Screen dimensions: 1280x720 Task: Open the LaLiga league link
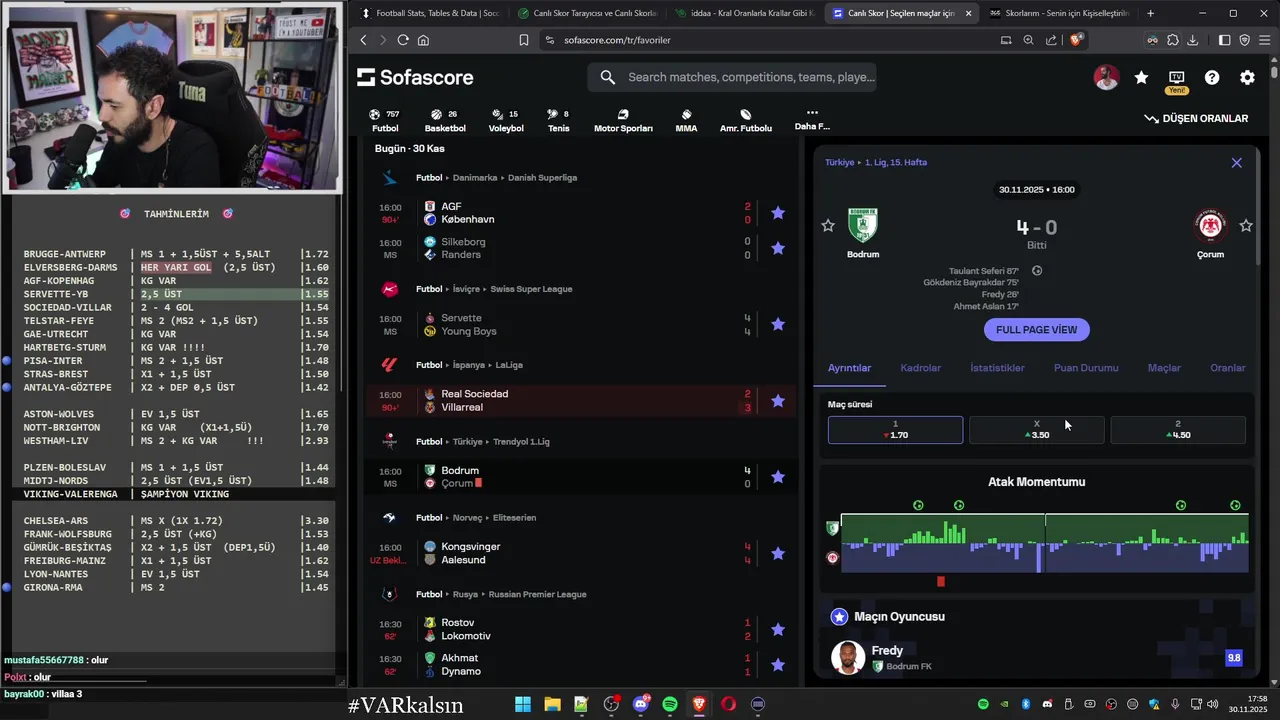click(x=509, y=365)
